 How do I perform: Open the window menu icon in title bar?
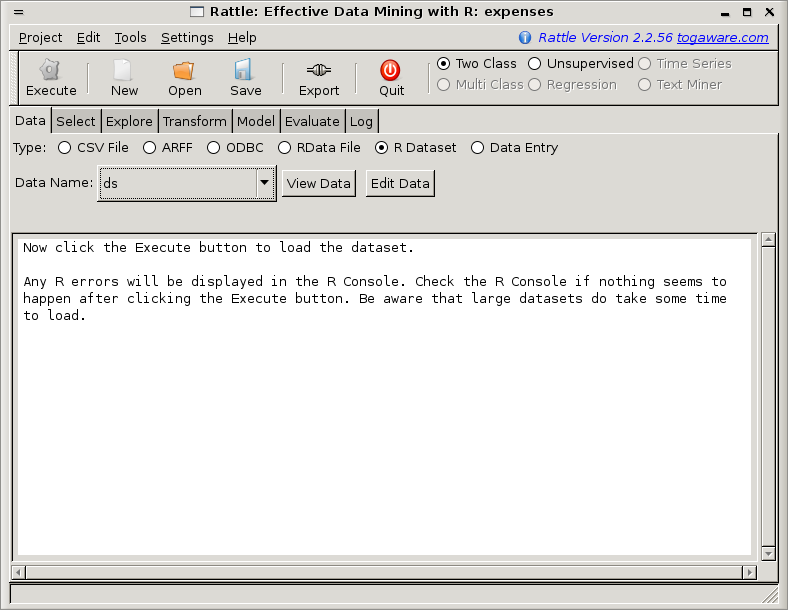(x=19, y=12)
